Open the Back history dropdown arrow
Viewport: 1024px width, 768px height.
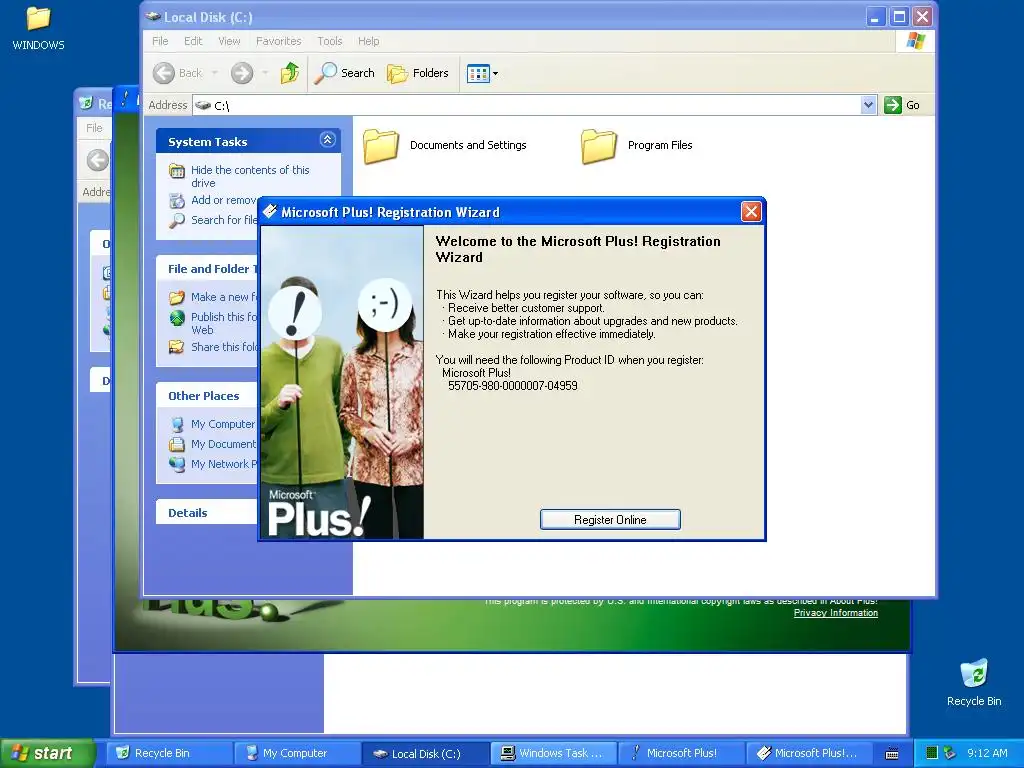click(x=214, y=73)
